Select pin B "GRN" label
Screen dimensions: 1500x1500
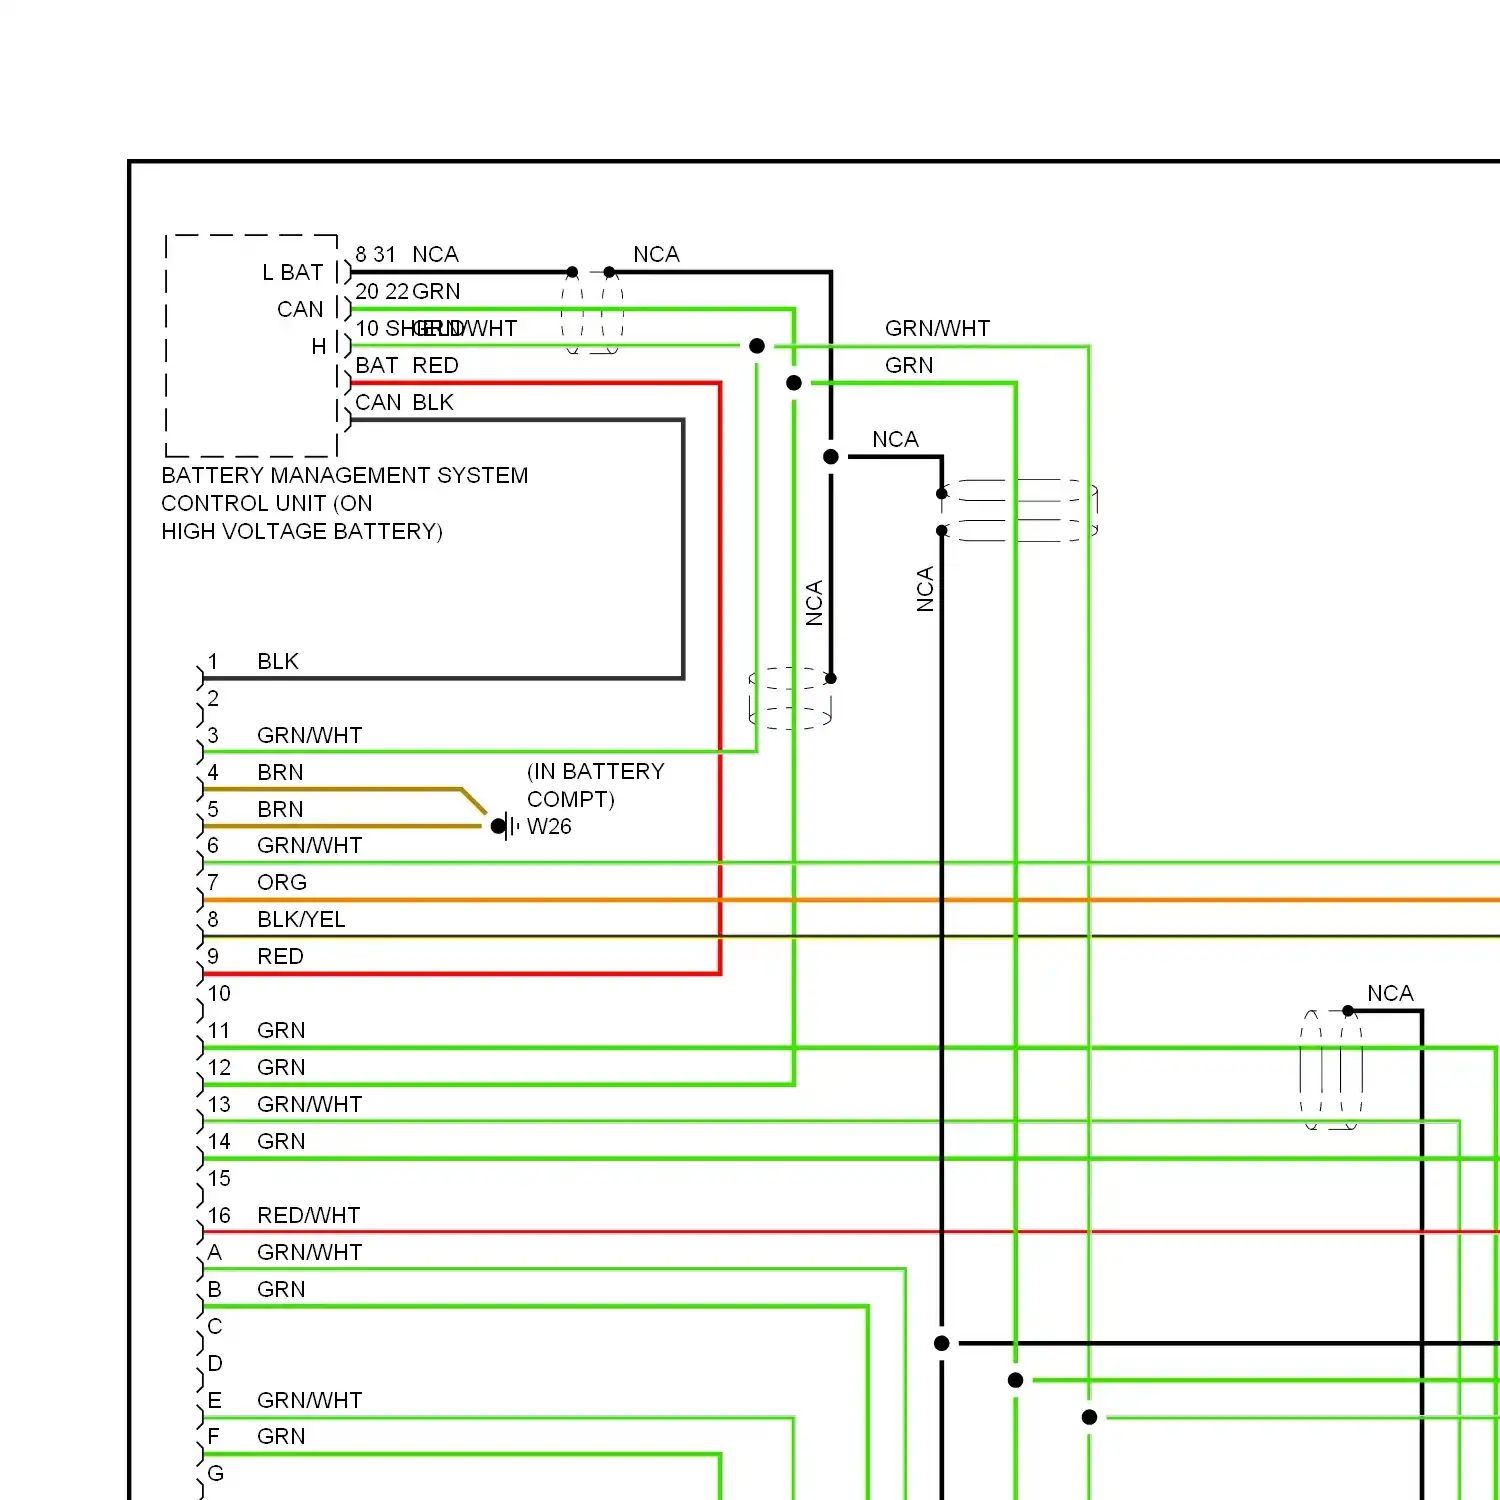(281, 1289)
